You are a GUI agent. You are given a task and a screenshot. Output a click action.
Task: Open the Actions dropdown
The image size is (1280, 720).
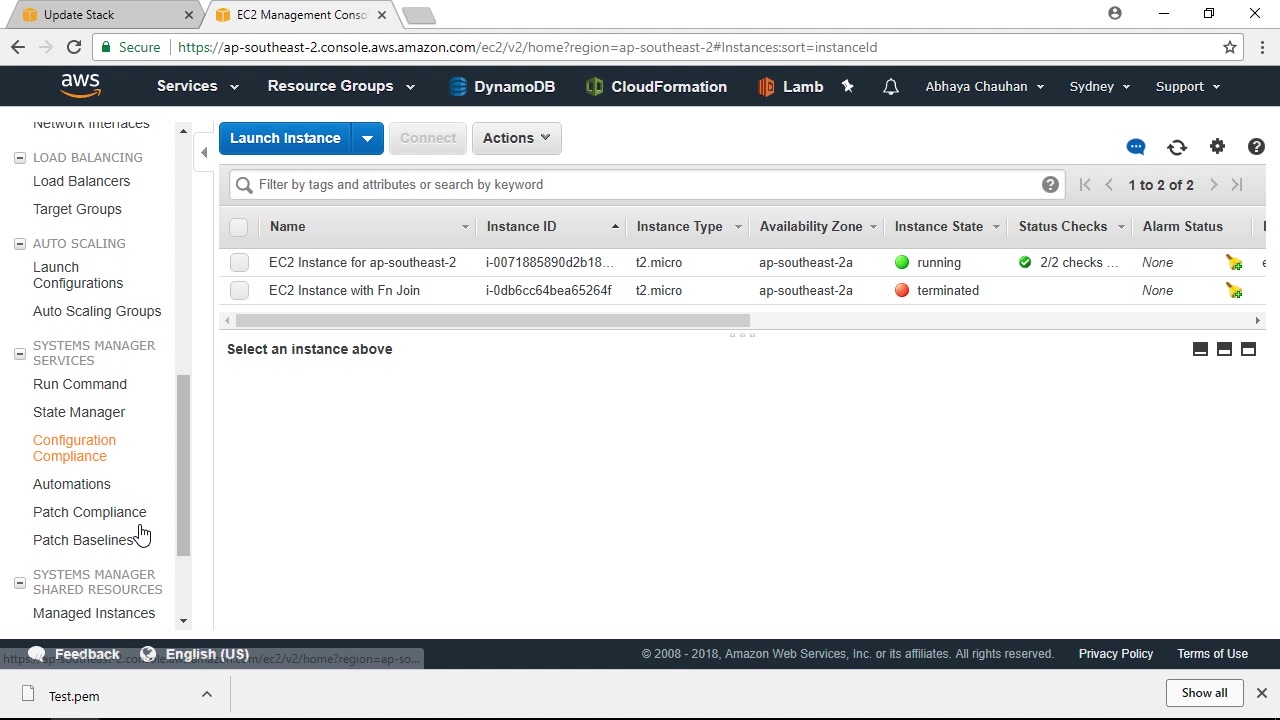coord(517,138)
